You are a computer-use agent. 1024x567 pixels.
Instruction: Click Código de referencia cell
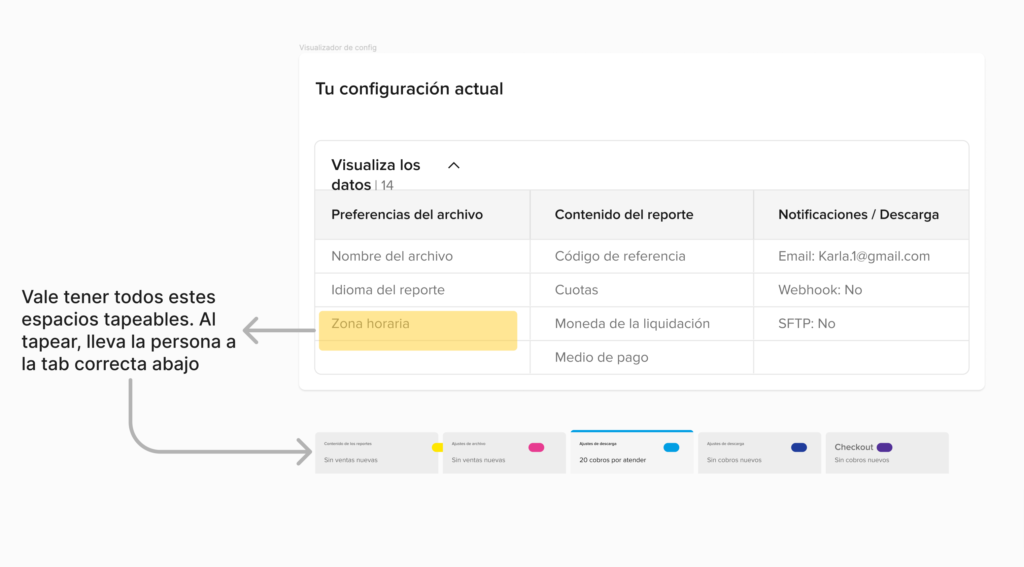620,256
